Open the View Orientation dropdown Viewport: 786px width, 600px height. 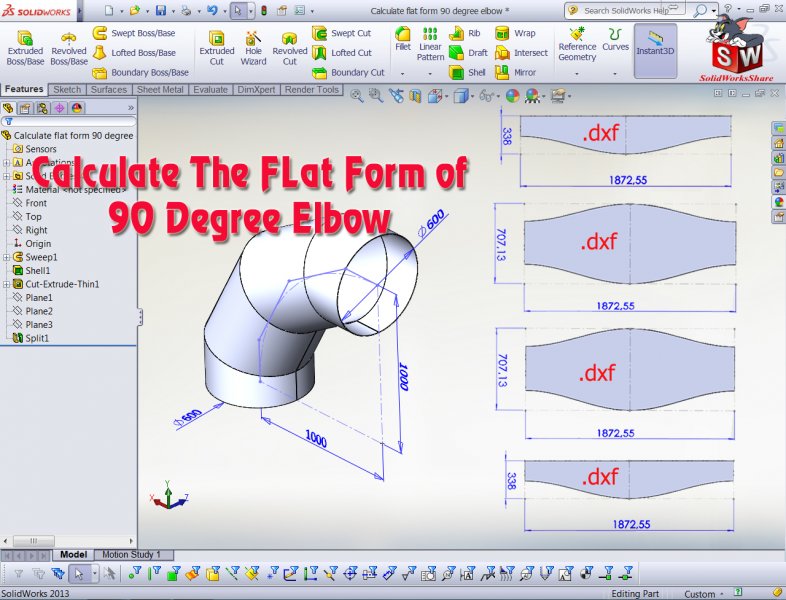pos(436,95)
